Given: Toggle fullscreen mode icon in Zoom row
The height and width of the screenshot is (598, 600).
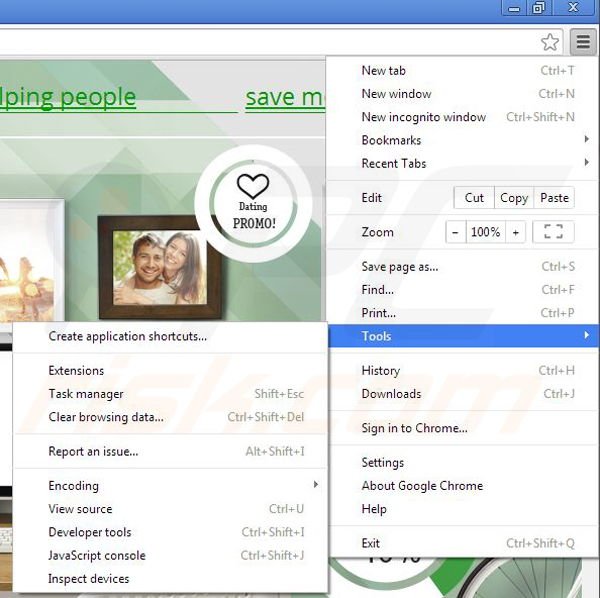Looking at the screenshot, I should point(553,231).
